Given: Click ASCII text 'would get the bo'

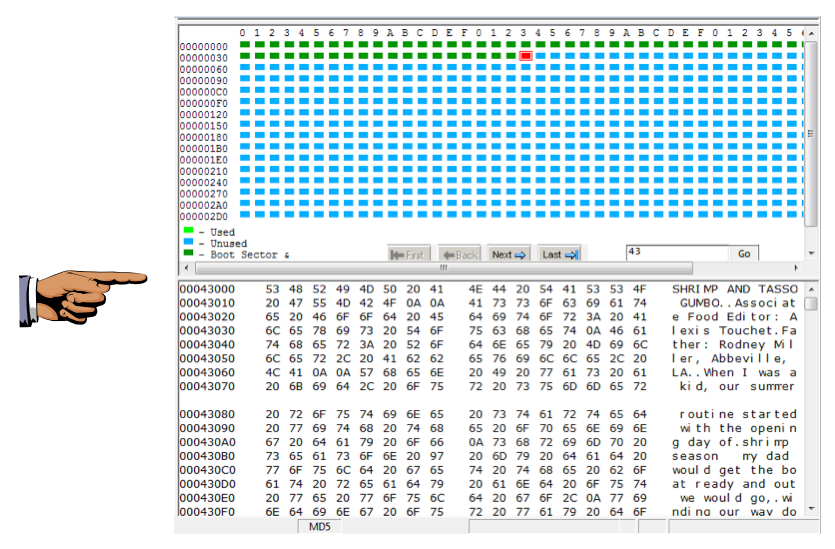Looking at the screenshot, I should [x=734, y=470].
